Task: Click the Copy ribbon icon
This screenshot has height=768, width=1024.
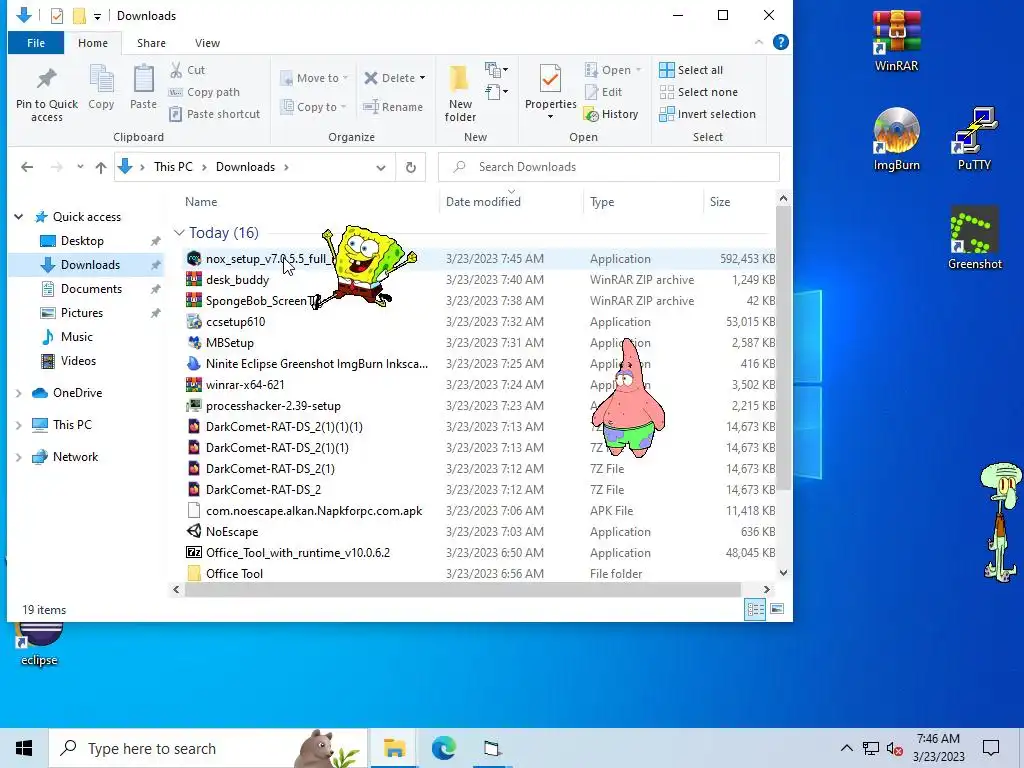Action: click(x=101, y=87)
